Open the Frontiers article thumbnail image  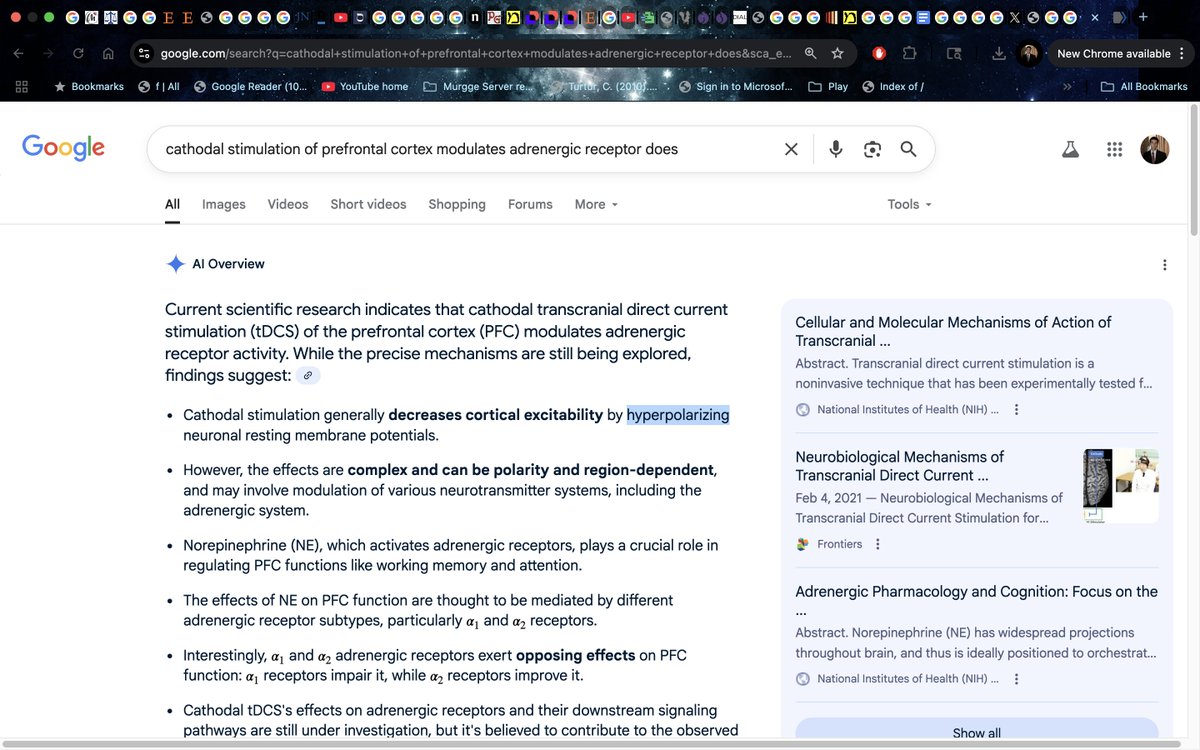[1121, 485]
